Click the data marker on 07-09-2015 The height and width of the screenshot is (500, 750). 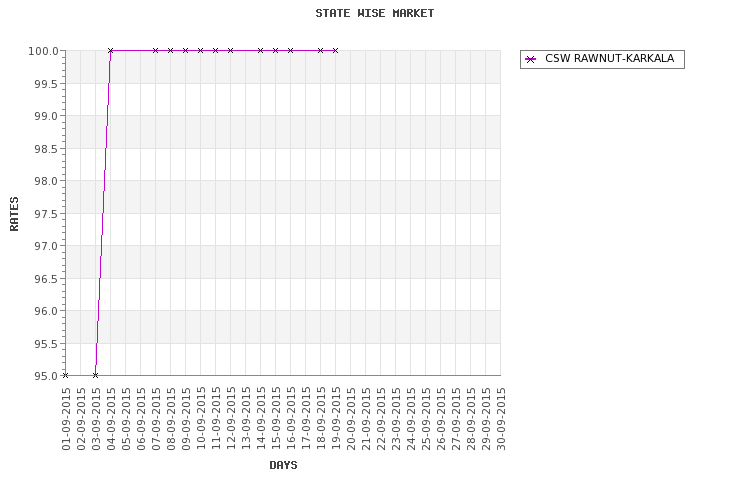coord(155,50)
